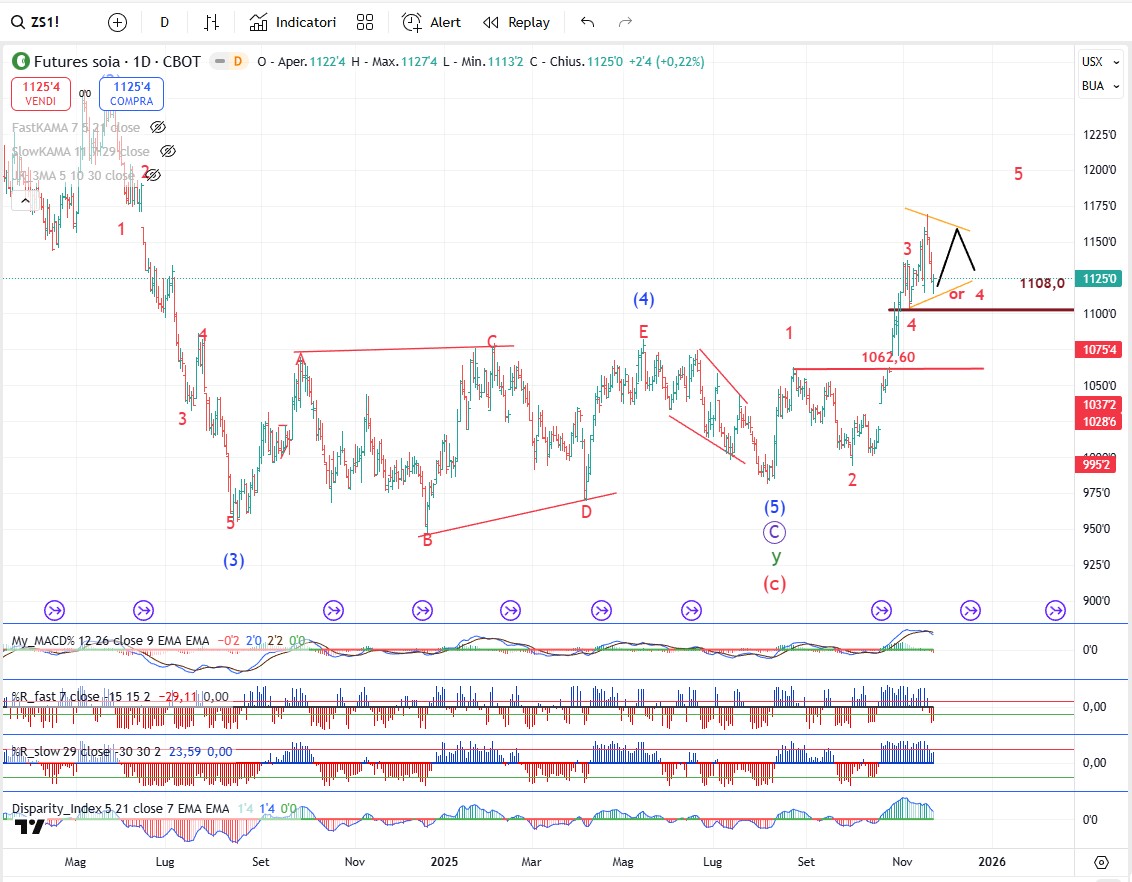
Task: Toggle SlowKAMA indicator visibility eye
Action: (167, 151)
